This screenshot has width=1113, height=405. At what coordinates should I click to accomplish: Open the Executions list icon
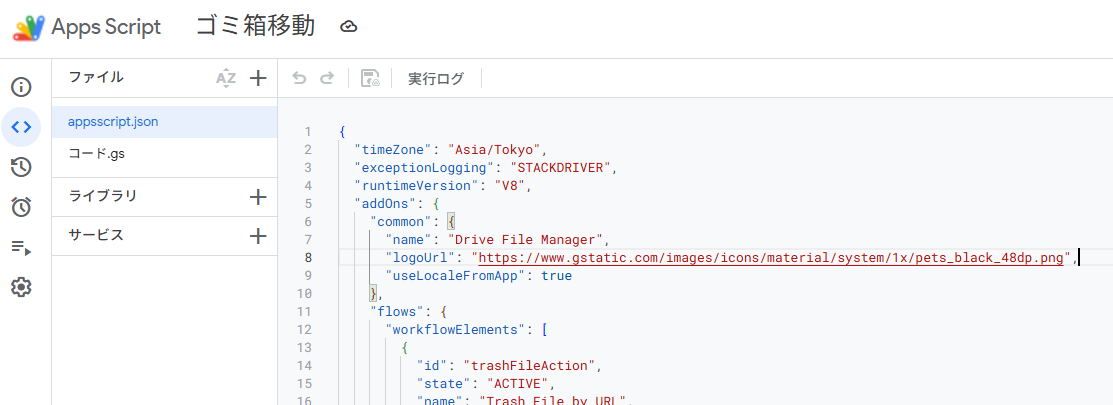(21, 247)
